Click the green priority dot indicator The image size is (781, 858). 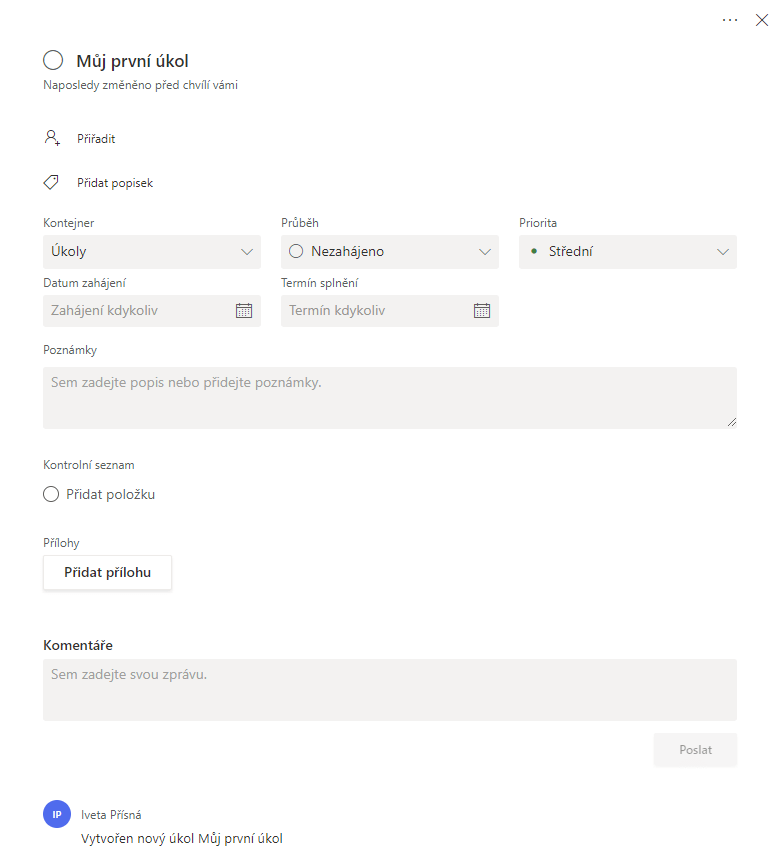point(534,251)
